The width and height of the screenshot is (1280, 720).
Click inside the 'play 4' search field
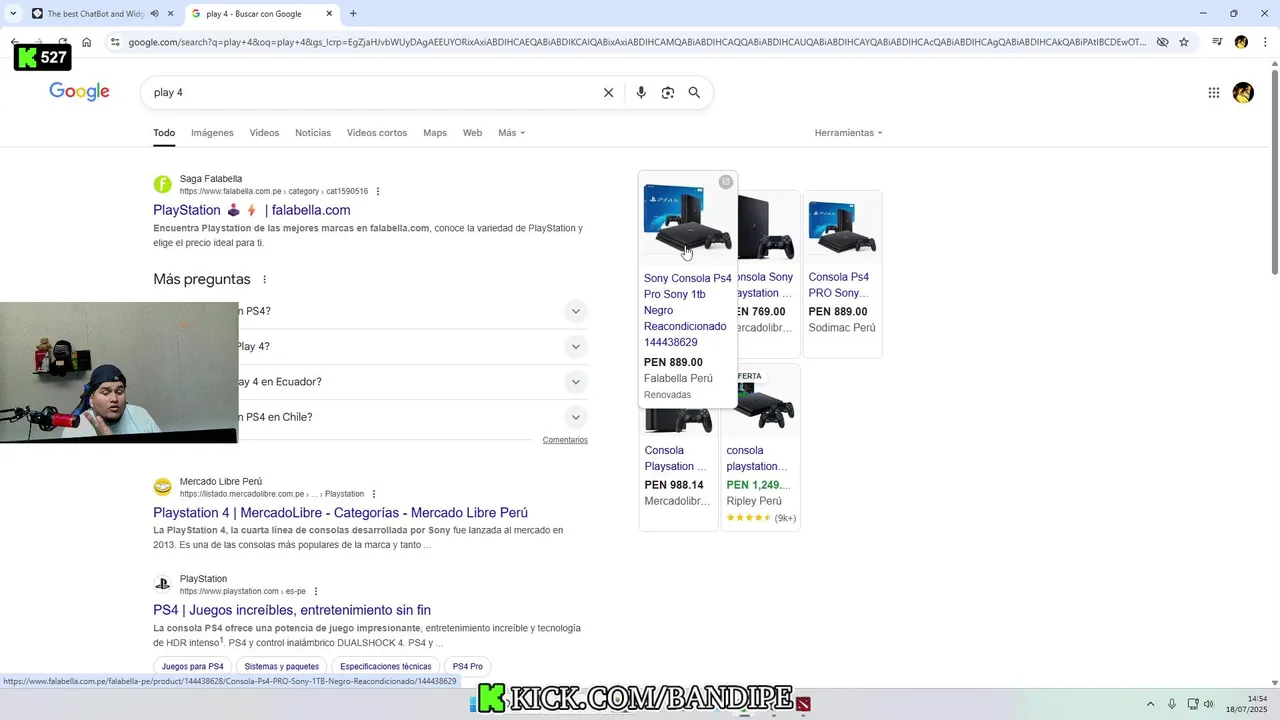click(x=370, y=92)
